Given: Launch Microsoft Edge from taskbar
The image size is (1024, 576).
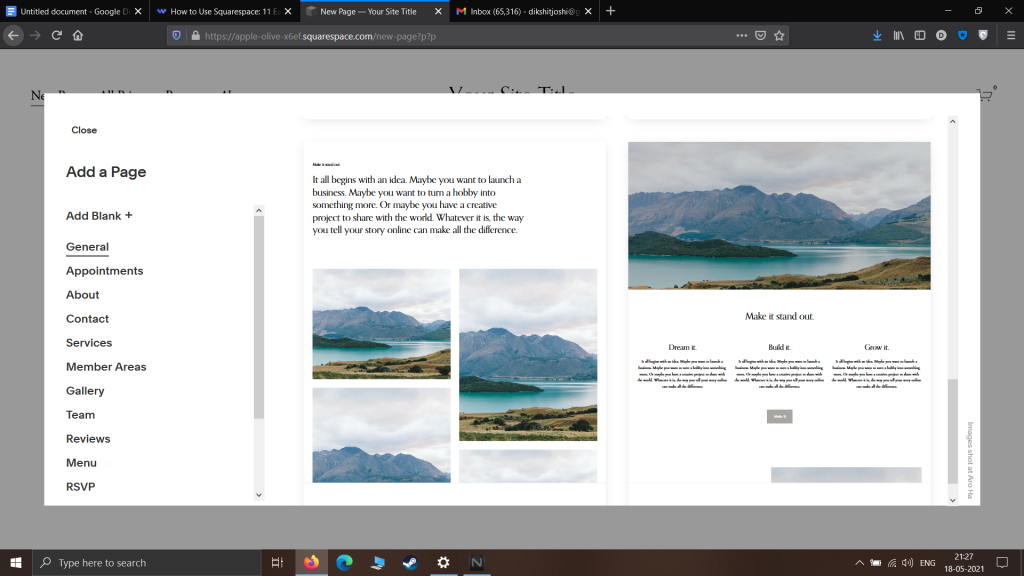Looking at the screenshot, I should pos(344,562).
